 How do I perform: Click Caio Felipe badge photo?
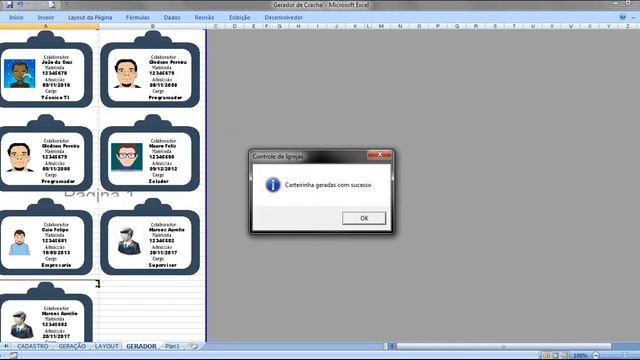[20, 242]
